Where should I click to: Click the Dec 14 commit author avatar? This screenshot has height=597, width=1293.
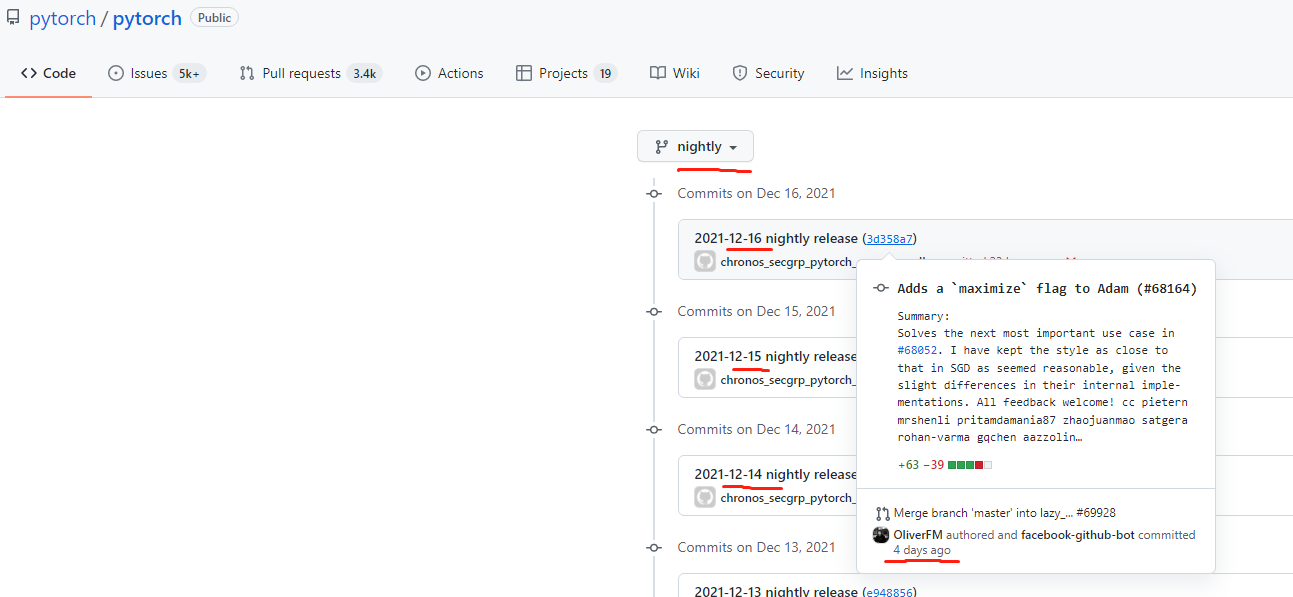pos(705,497)
